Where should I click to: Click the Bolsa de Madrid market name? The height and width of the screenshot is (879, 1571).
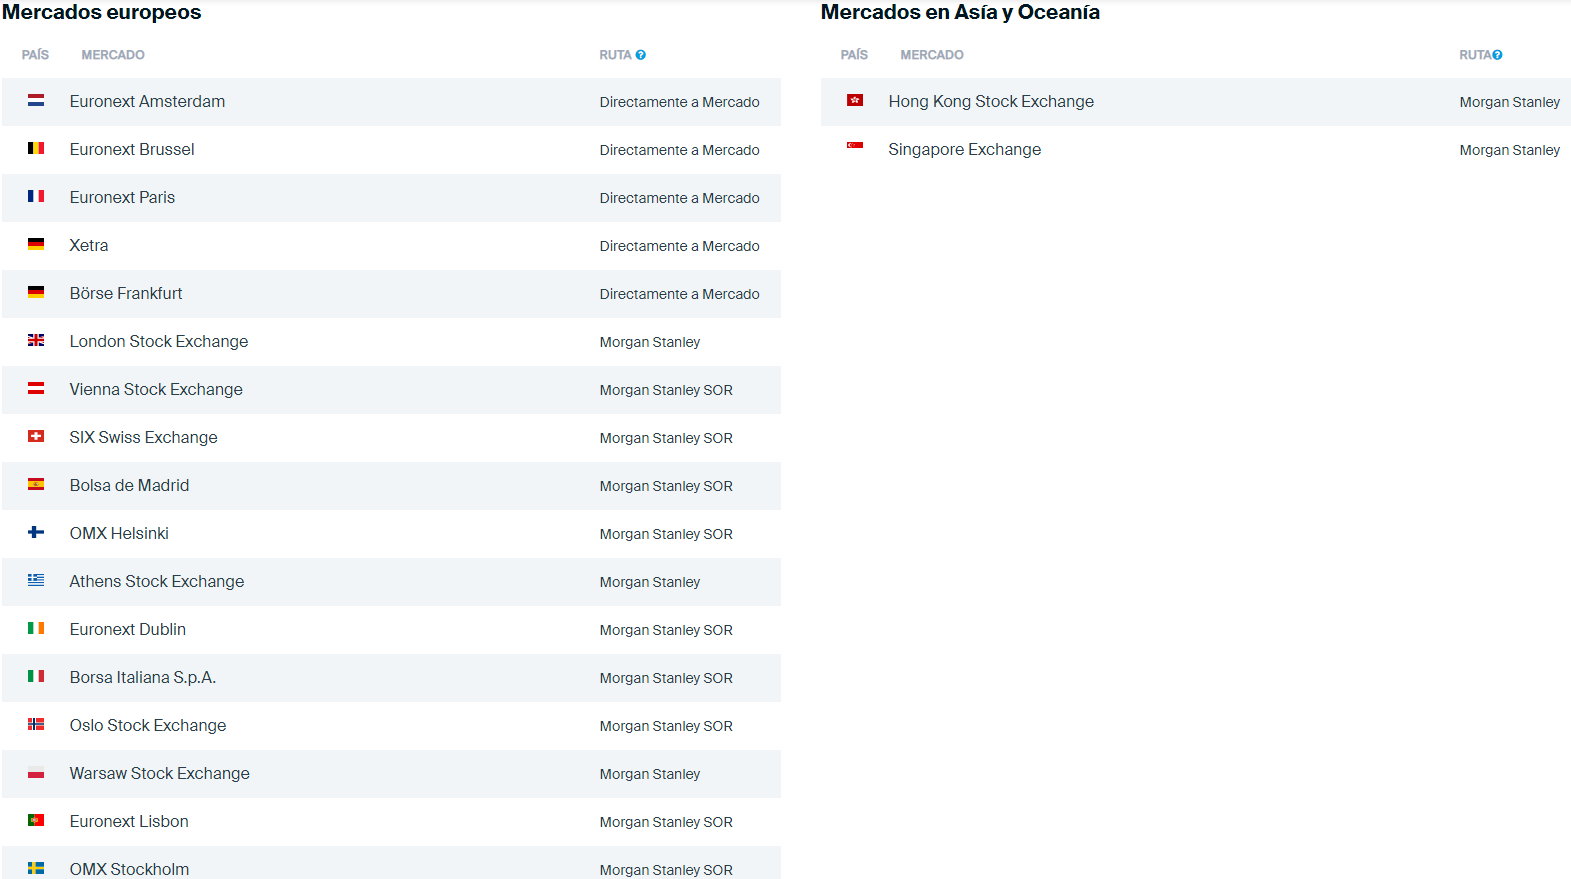click(129, 486)
